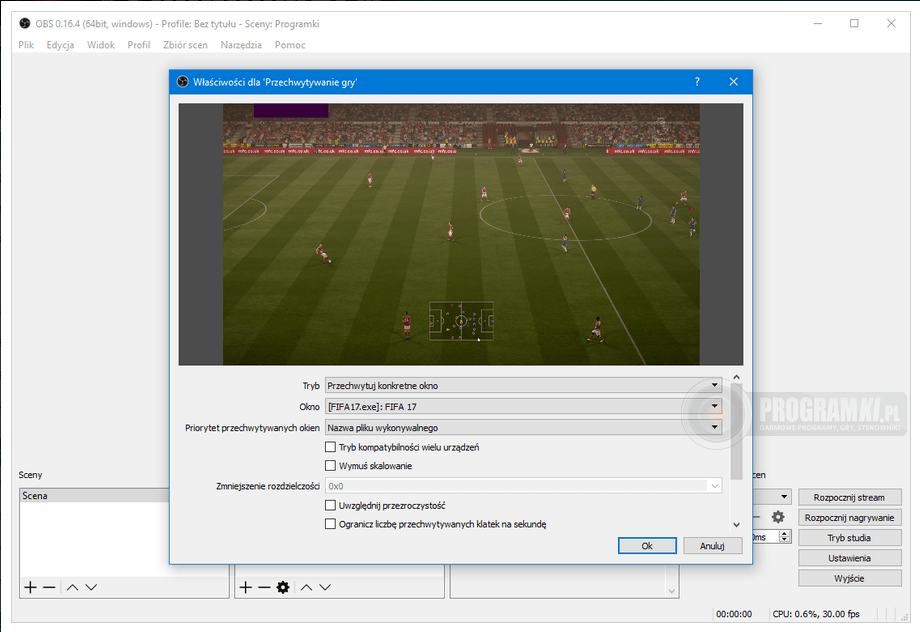
Task: Open the Zbiór scen menu
Action: click(x=185, y=45)
